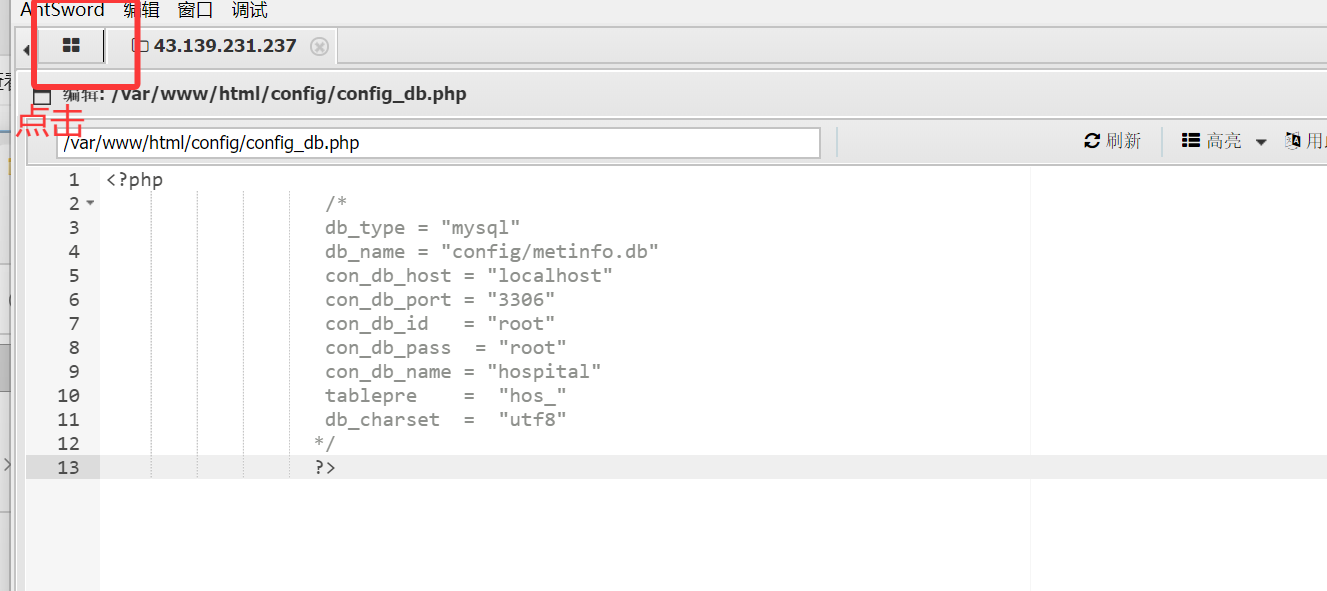Click the file path input field

[x=438, y=143]
